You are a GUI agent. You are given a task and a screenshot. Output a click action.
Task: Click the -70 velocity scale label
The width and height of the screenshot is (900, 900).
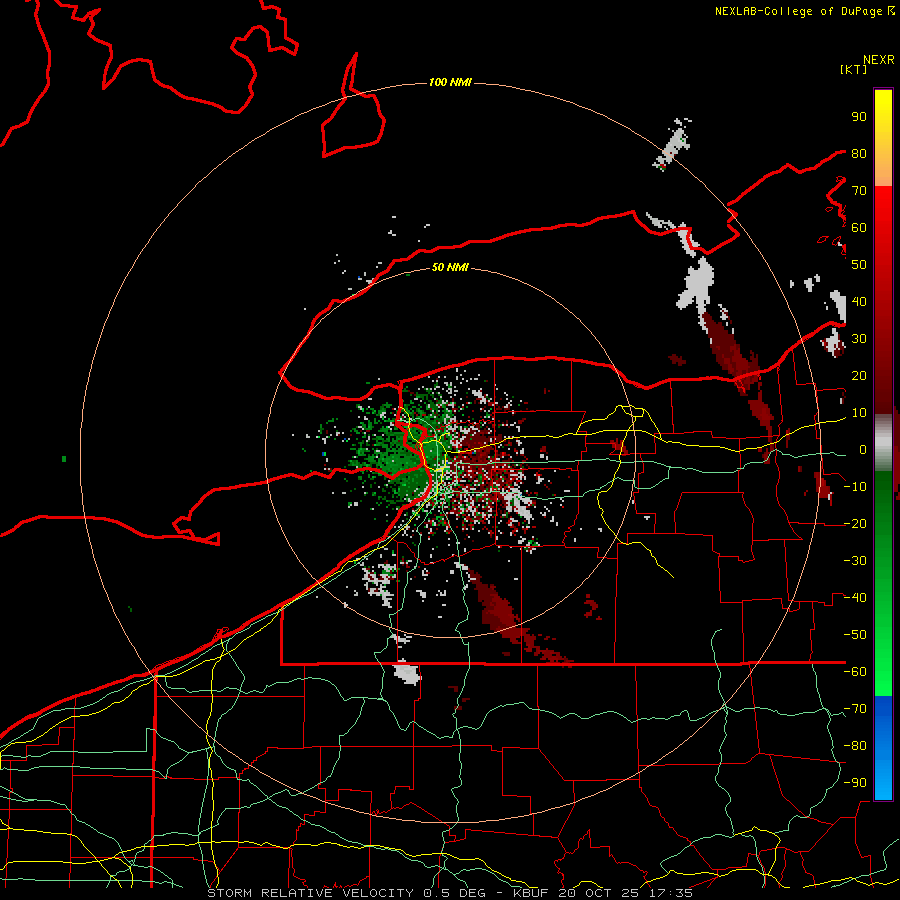click(855, 709)
